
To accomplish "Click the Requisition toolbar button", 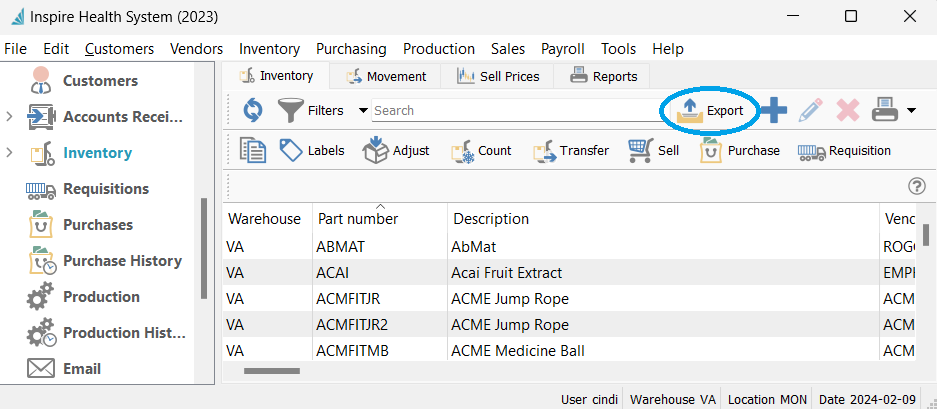I will (x=844, y=151).
